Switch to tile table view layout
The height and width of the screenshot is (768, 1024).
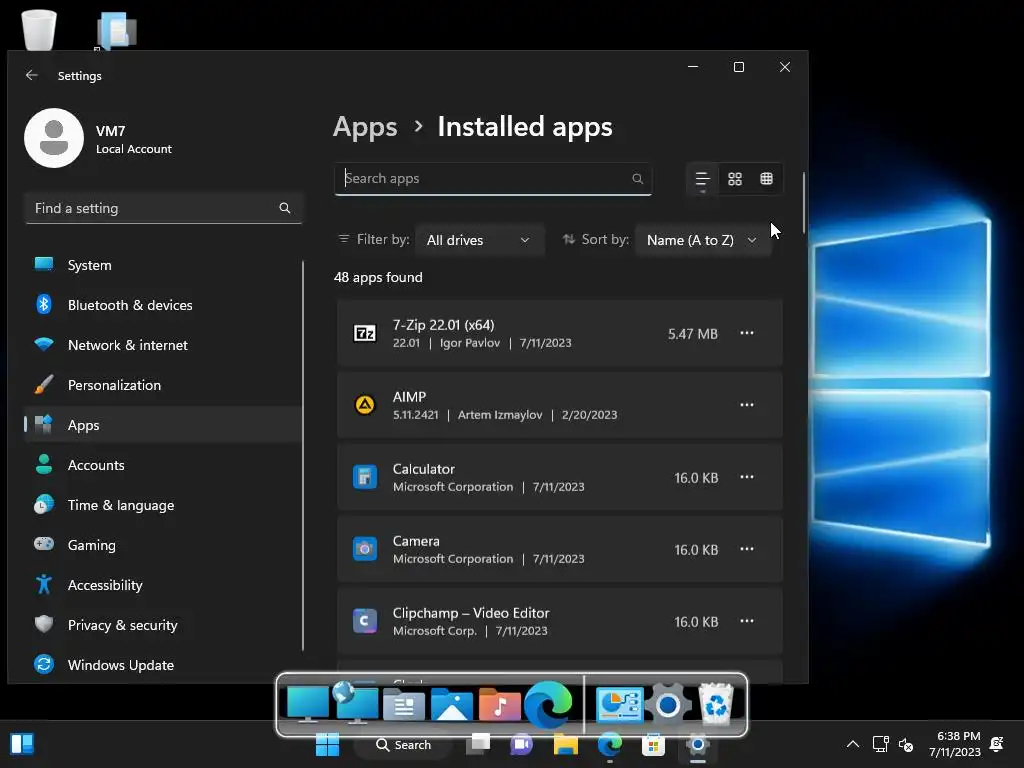coord(767,178)
